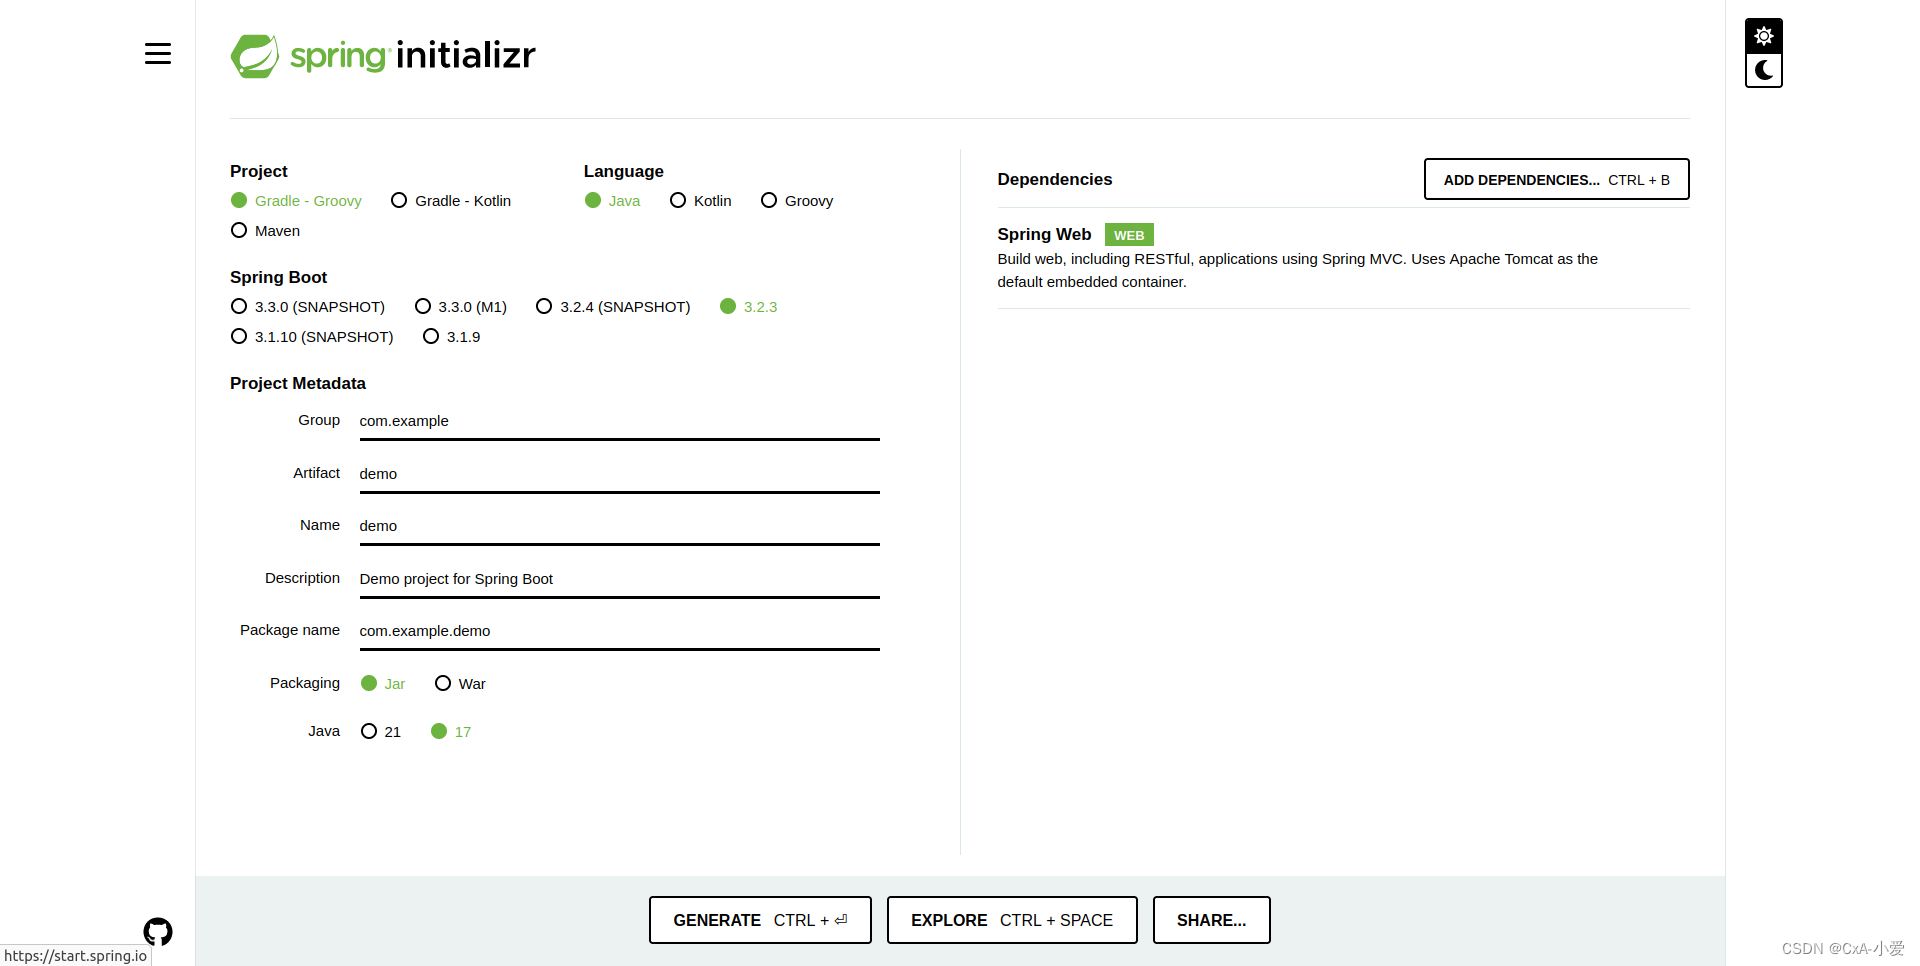Select Groovy language
The height and width of the screenshot is (966, 1920).
coord(797,201)
